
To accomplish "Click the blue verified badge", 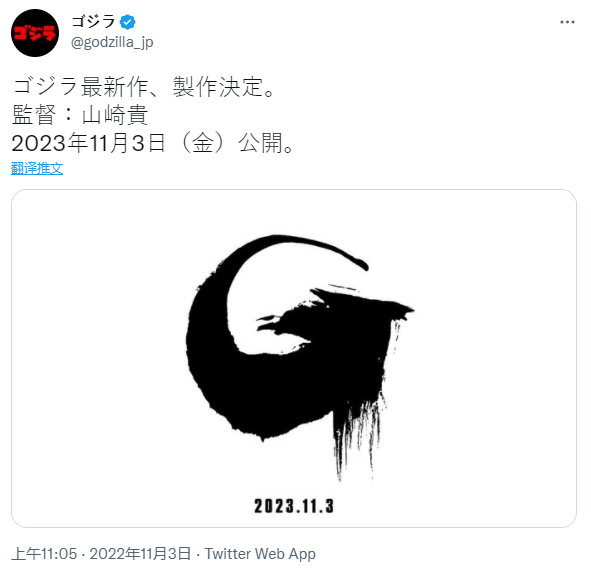I will pyautogui.click(x=127, y=22).
